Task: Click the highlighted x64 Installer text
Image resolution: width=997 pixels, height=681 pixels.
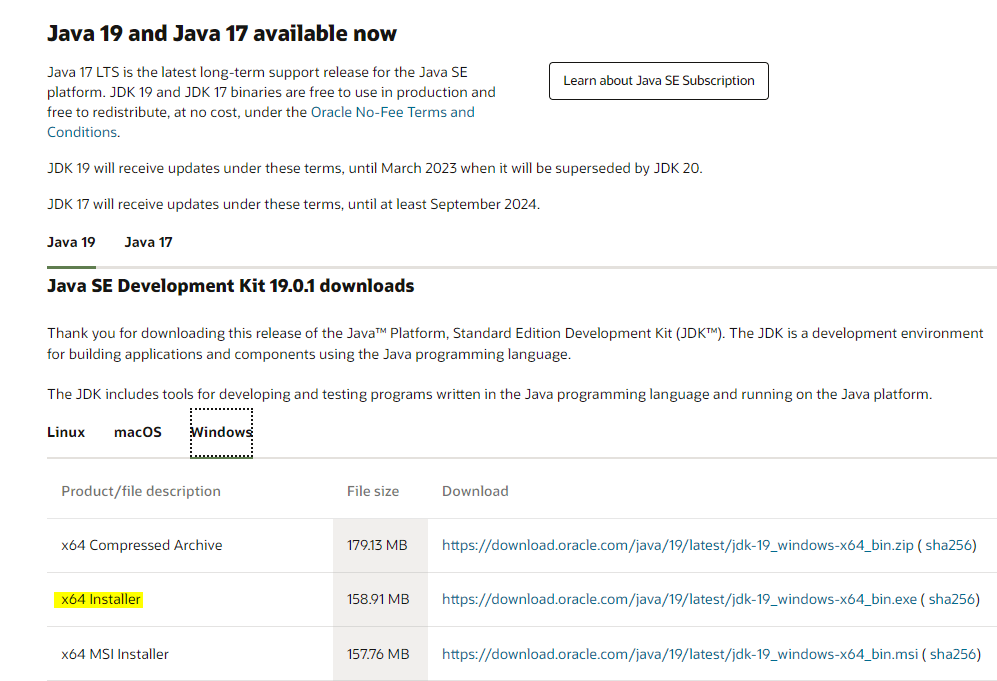Action: click(x=100, y=600)
